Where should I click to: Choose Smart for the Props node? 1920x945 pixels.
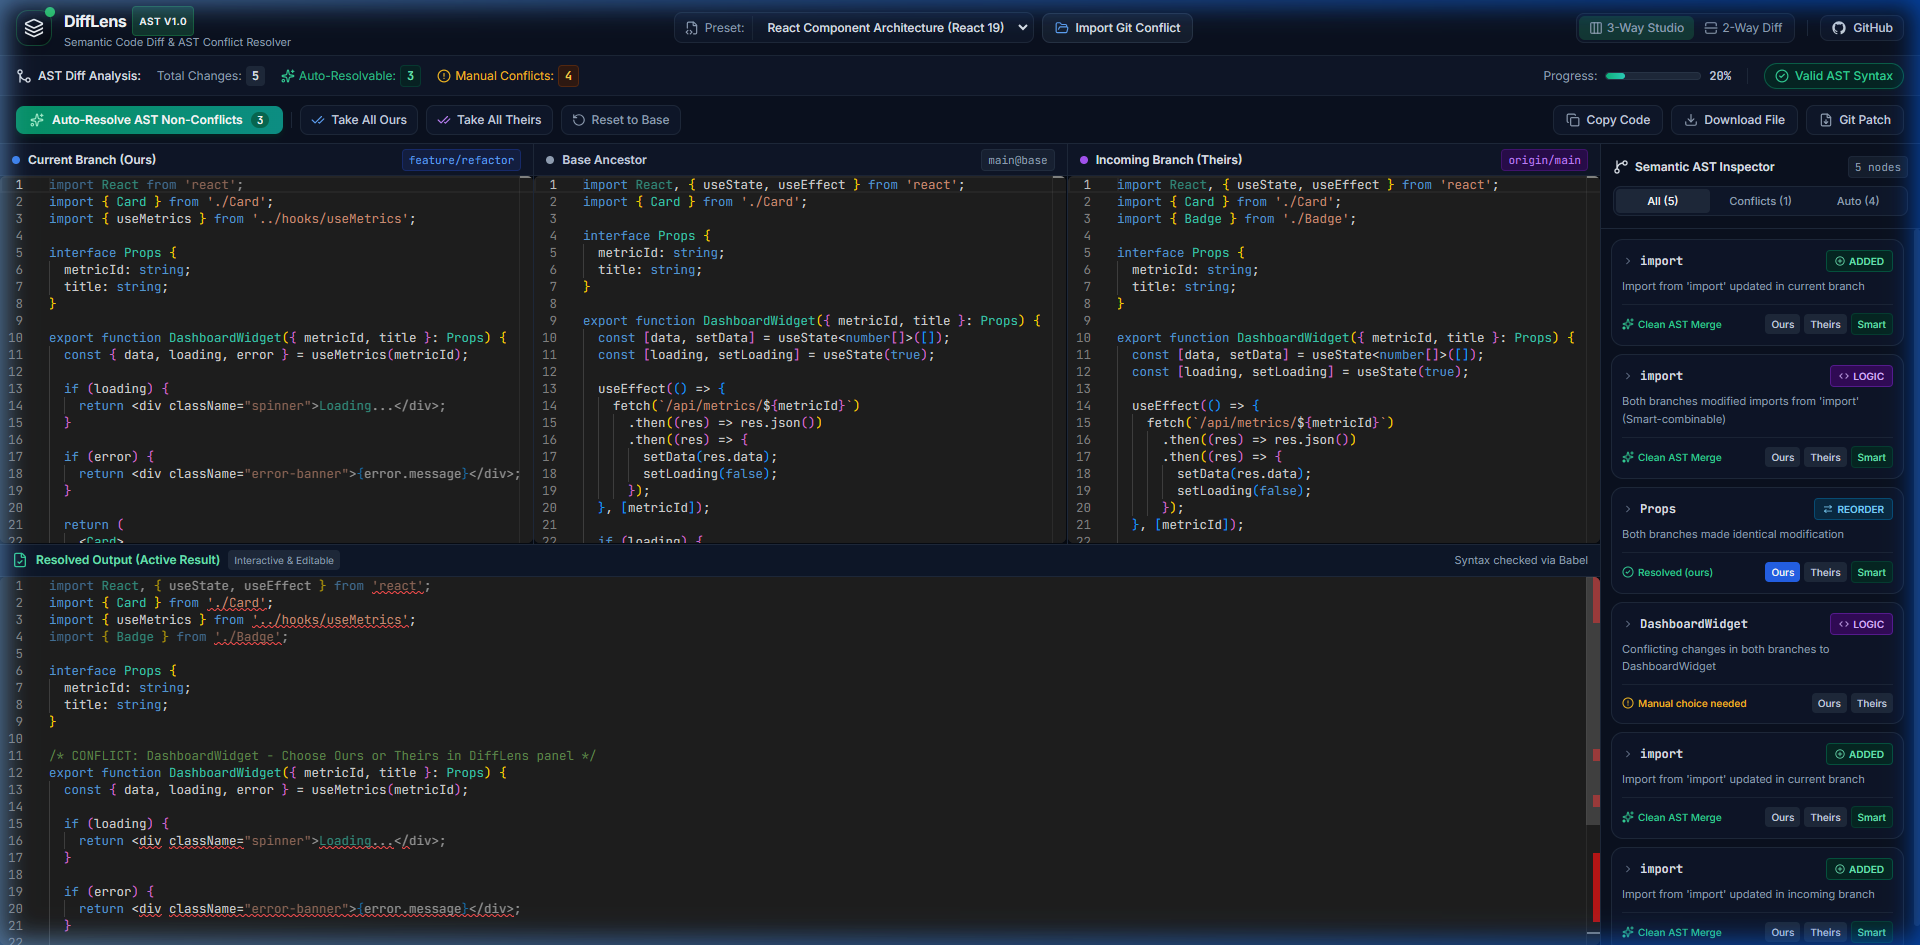coord(1871,572)
